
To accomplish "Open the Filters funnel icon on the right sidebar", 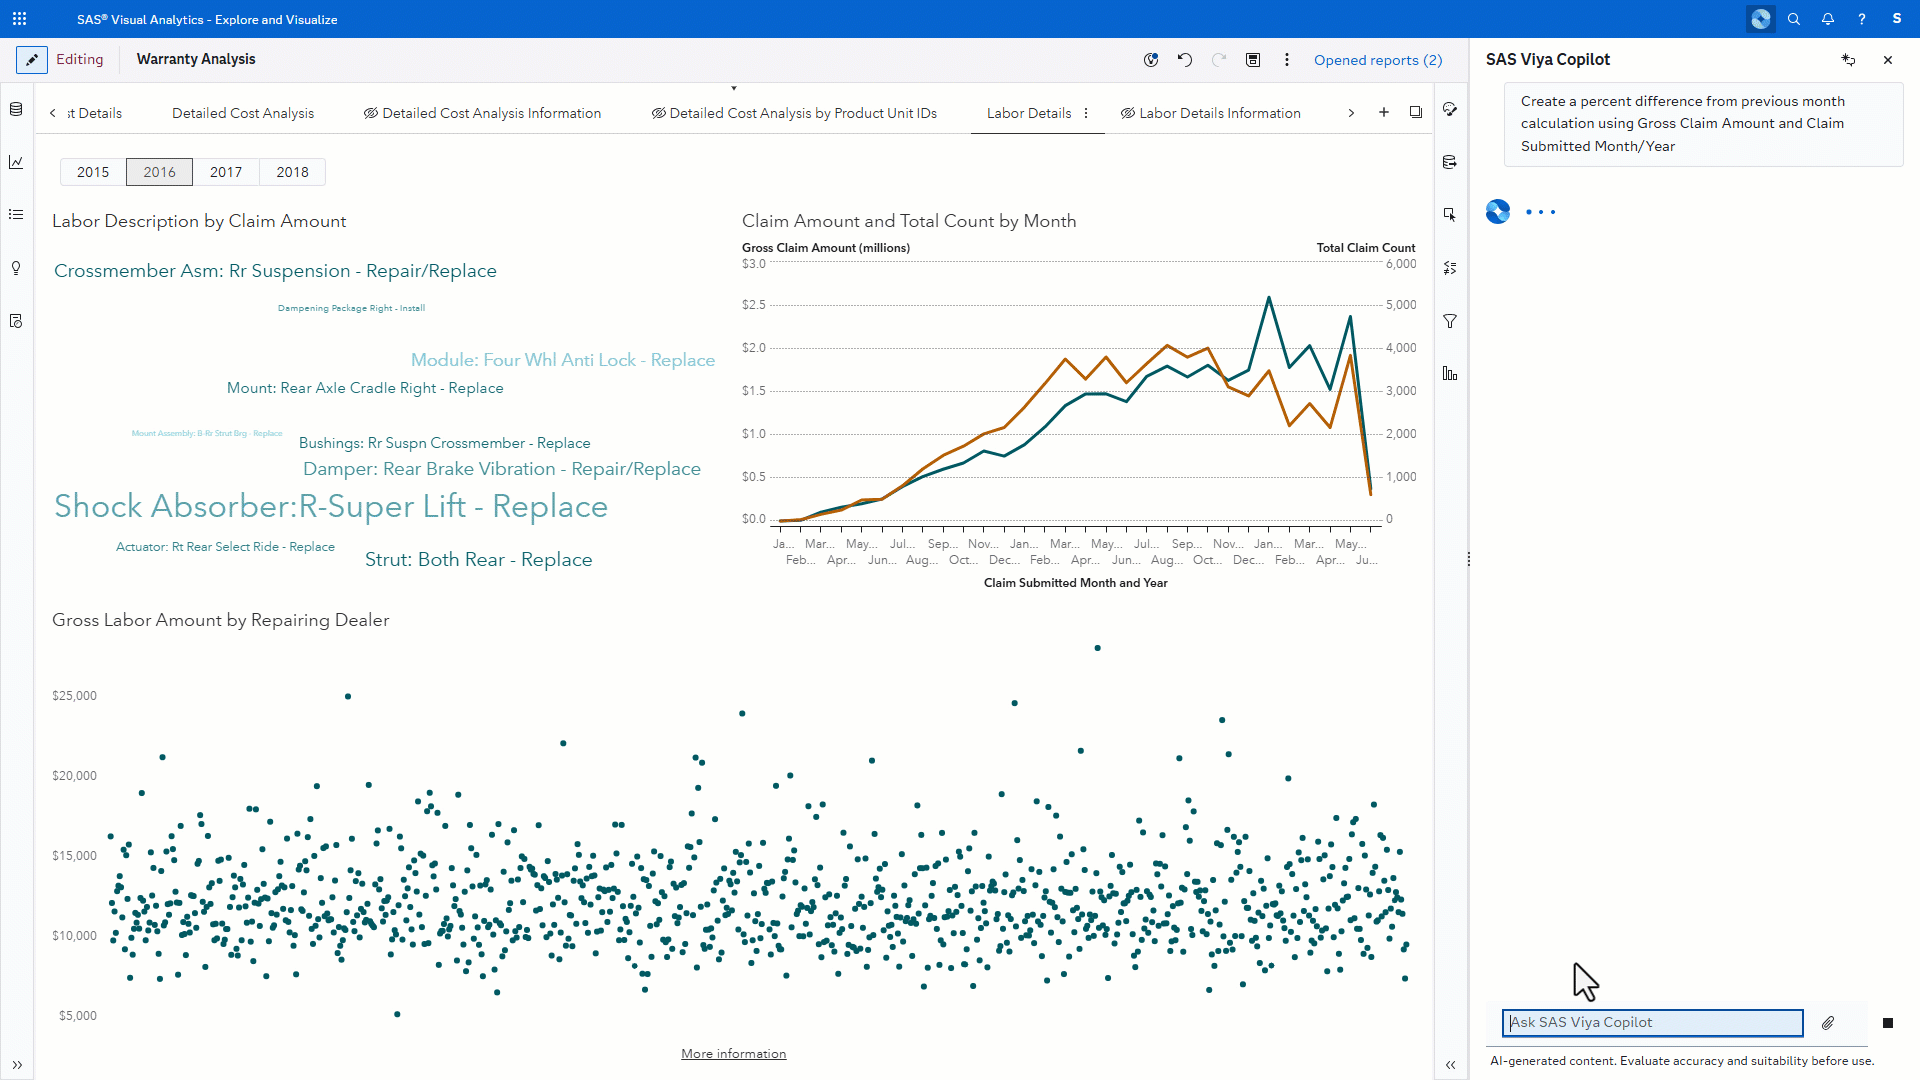I will pos(1450,321).
